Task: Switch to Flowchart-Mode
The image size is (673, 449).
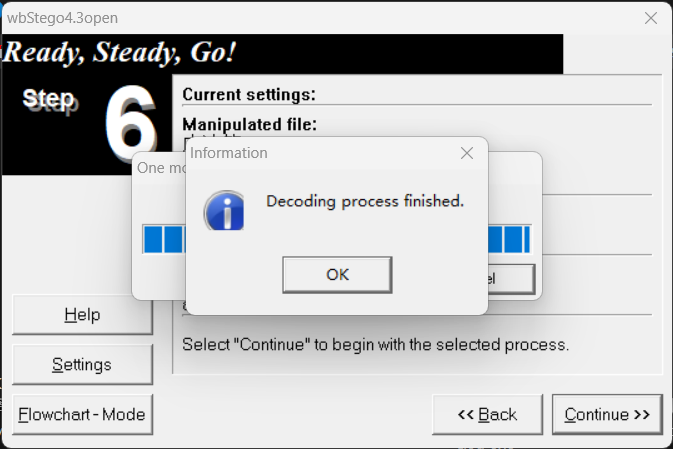Action: click(82, 414)
